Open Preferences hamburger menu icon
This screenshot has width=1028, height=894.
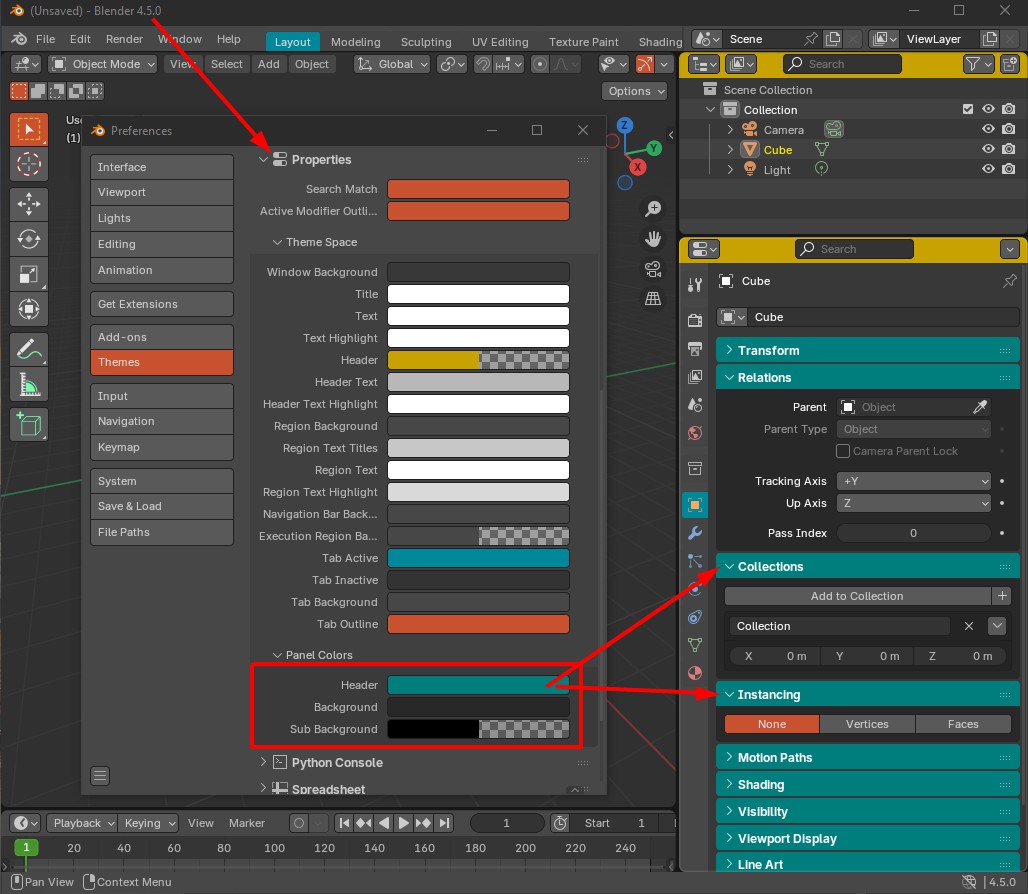coord(100,776)
